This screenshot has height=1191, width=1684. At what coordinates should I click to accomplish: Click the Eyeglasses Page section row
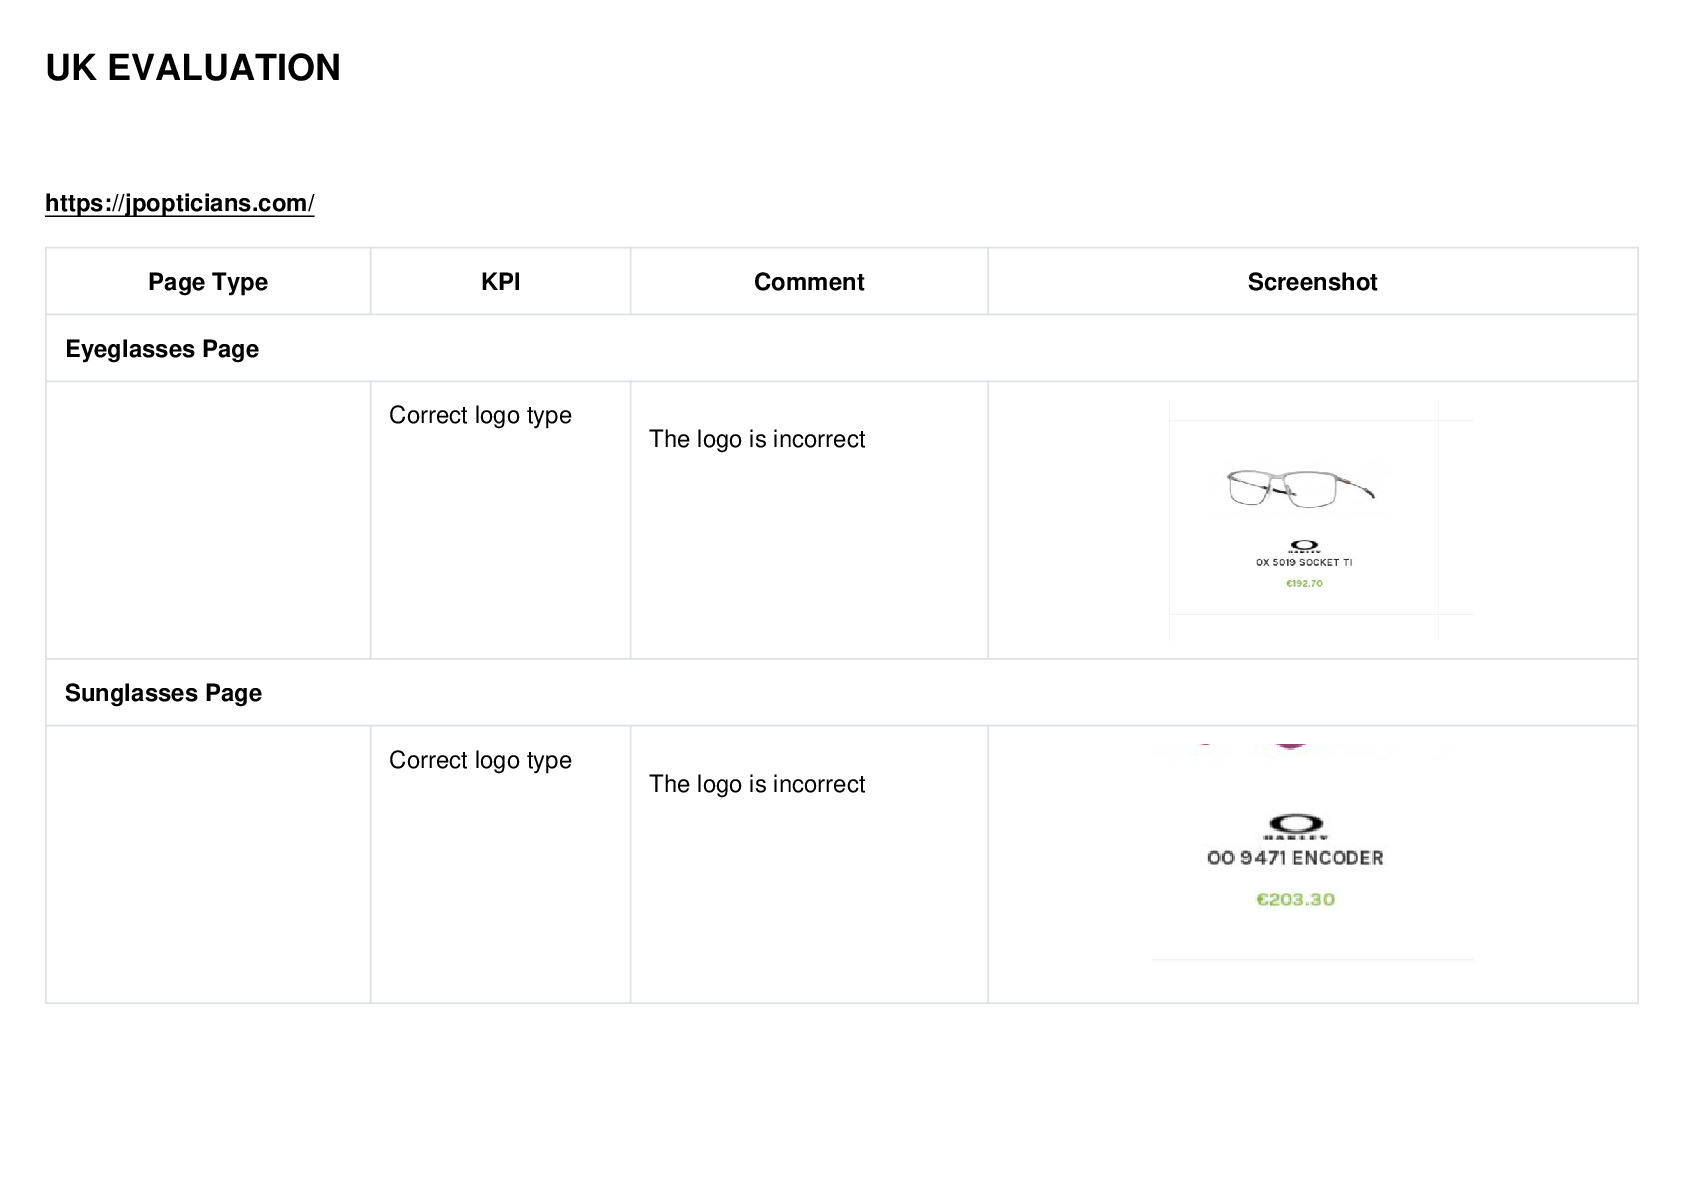point(841,348)
